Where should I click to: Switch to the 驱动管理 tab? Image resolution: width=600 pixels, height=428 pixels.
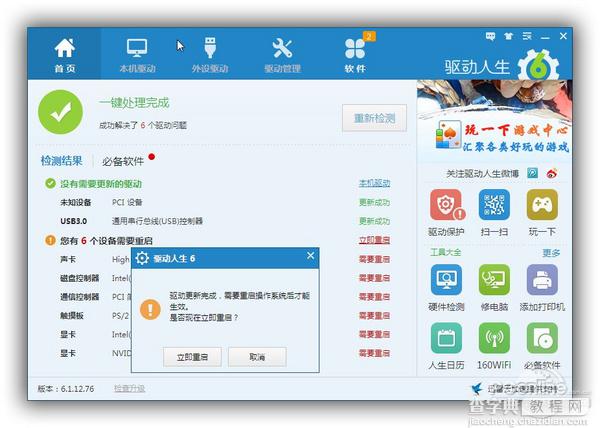pos(282,55)
